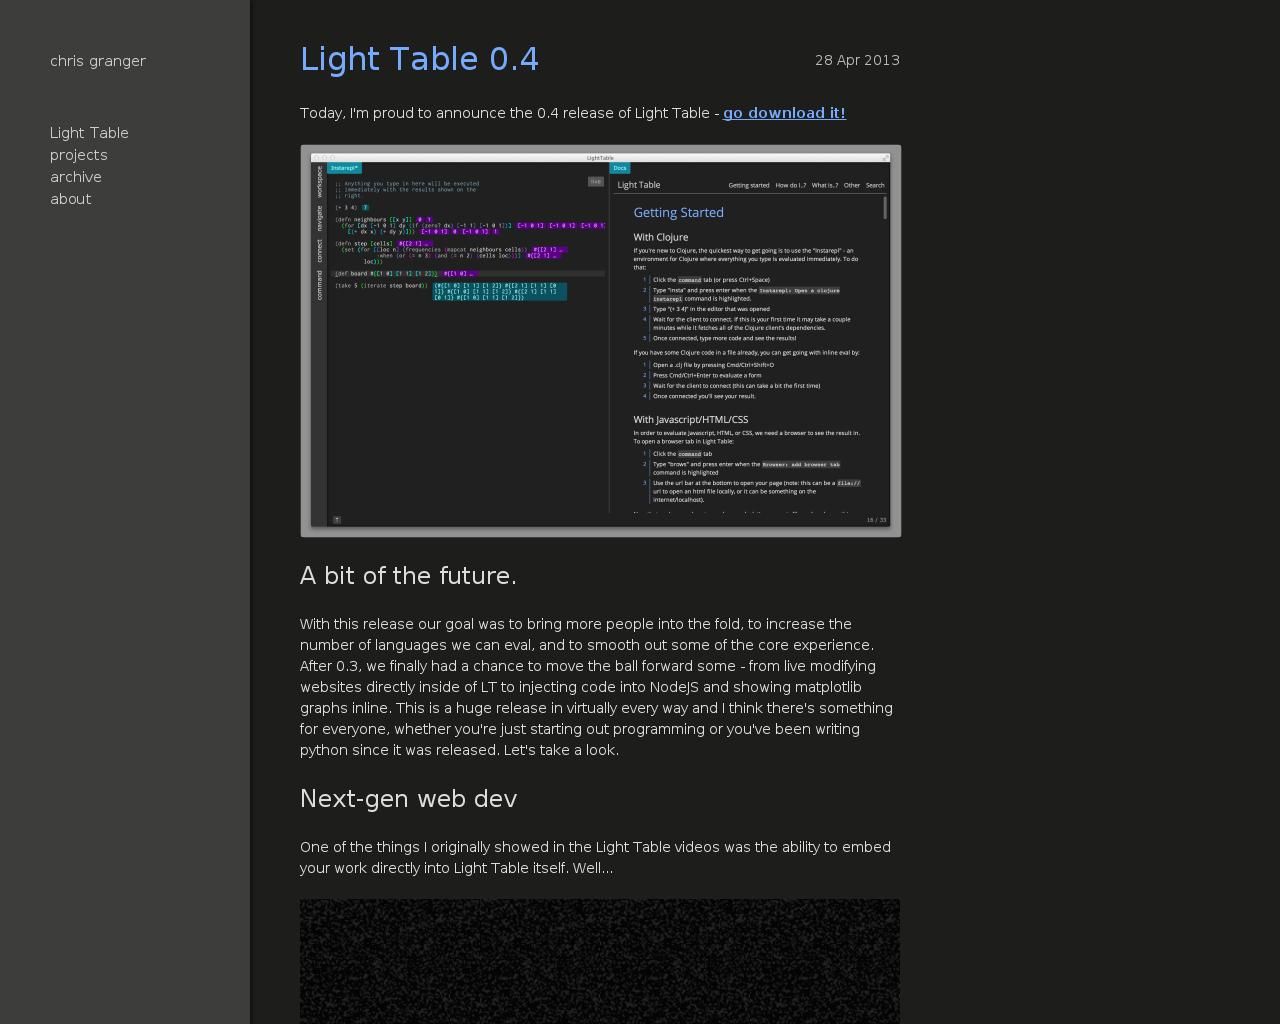Select the post date "28 Apr 2013"
Viewport: 1280px width, 1024px height.
(x=857, y=60)
